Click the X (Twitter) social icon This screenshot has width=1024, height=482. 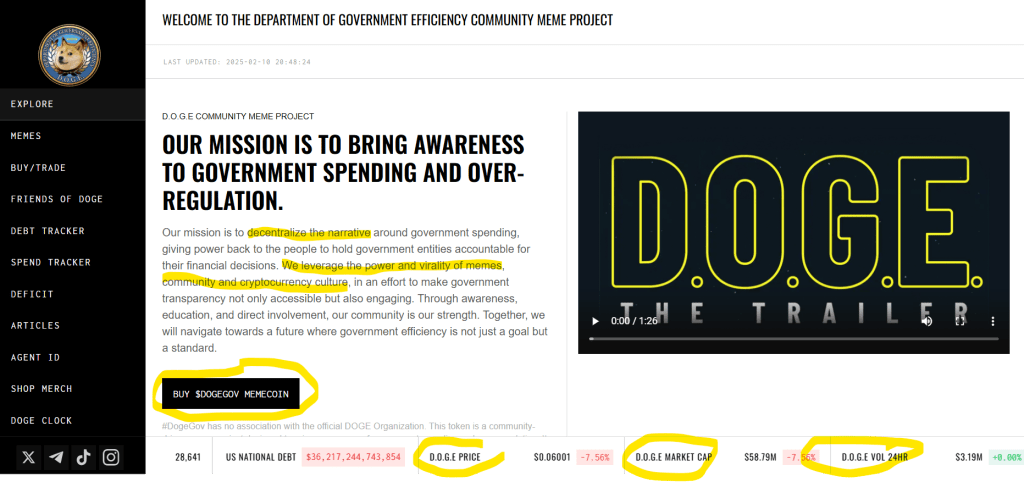tap(28, 457)
